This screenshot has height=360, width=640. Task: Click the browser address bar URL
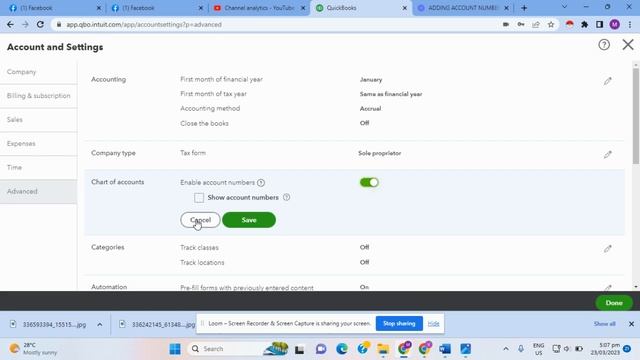[x=144, y=24]
